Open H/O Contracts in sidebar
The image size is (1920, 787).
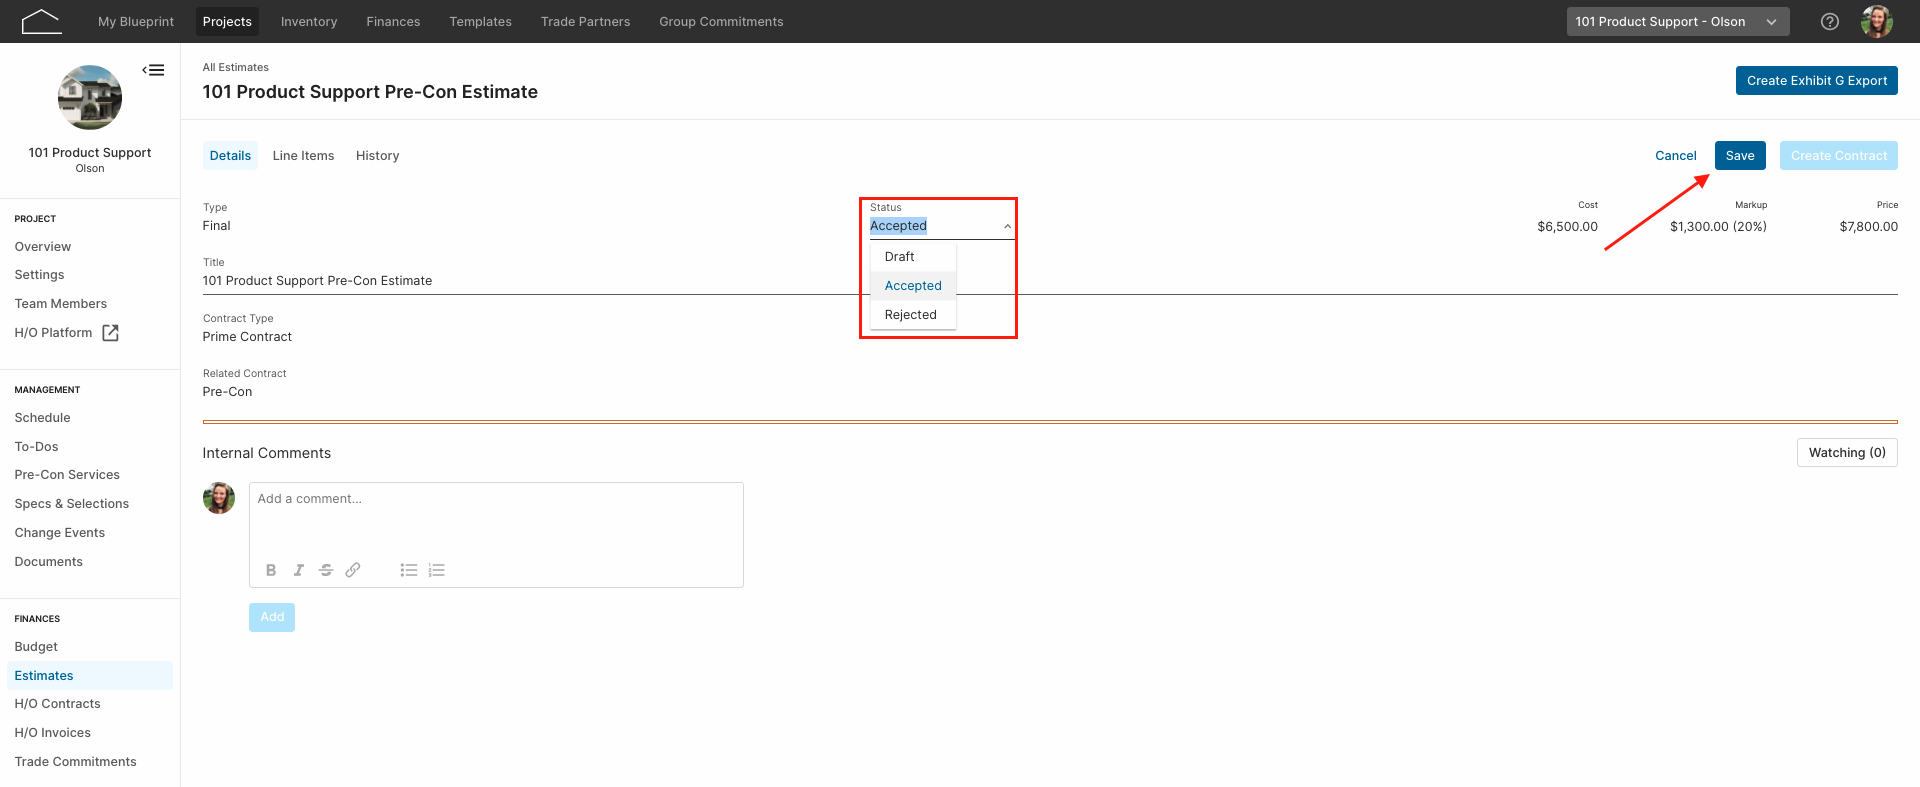click(58, 704)
